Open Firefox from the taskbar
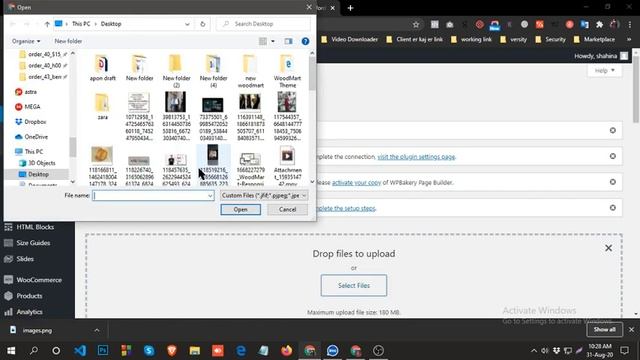640x360 pixels. [287, 351]
